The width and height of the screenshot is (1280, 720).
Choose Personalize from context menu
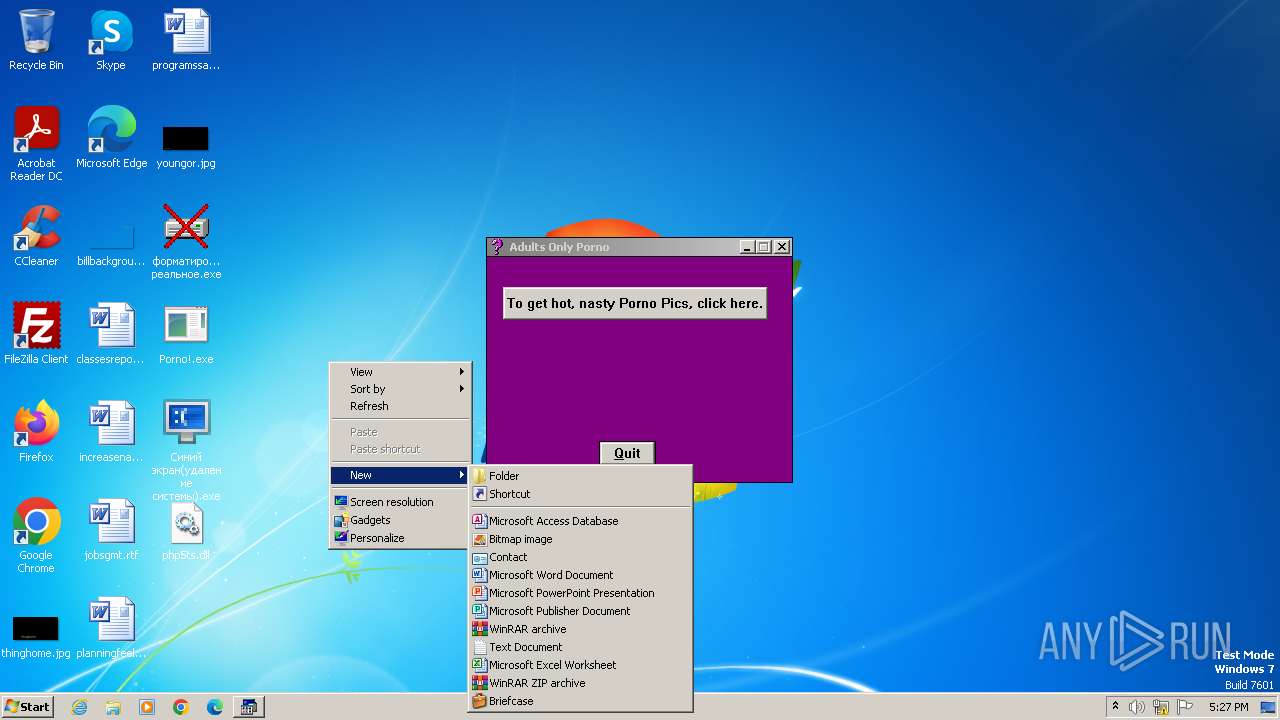pos(400,538)
